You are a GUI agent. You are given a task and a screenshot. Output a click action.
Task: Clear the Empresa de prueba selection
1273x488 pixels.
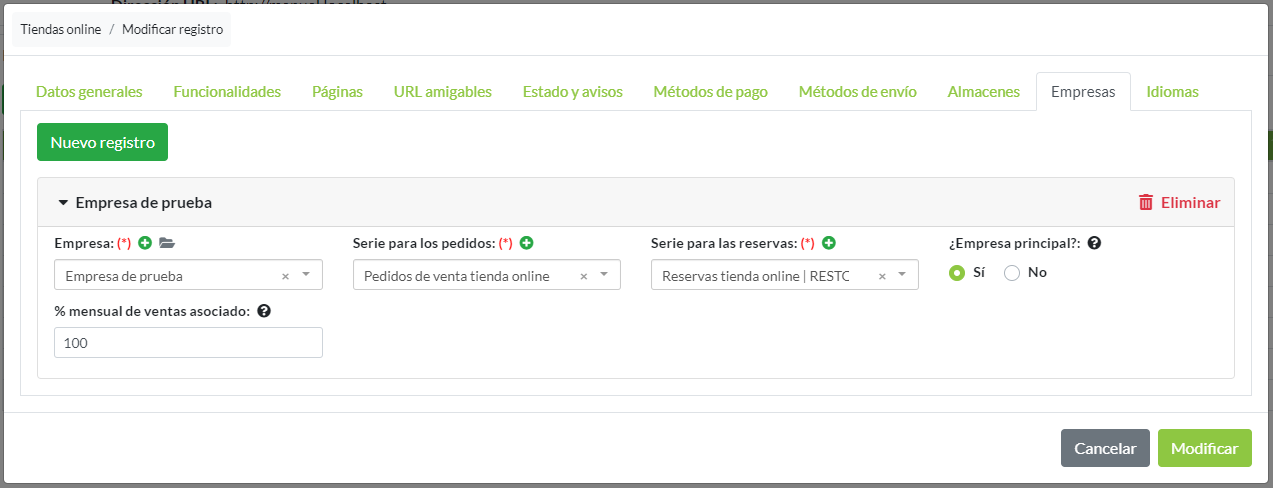click(285, 276)
